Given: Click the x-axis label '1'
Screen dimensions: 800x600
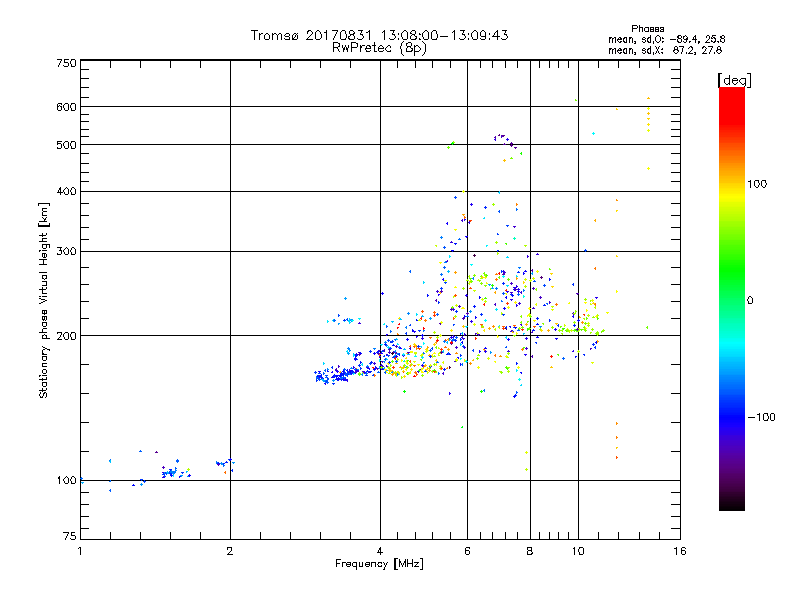Looking at the screenshot, I should 80,551.
